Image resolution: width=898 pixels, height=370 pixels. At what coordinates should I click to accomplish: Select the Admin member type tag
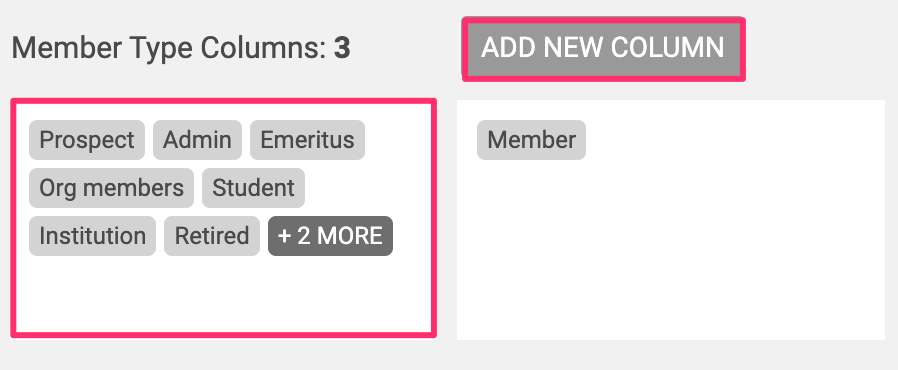pyautogui.click(x=197, y=140)
